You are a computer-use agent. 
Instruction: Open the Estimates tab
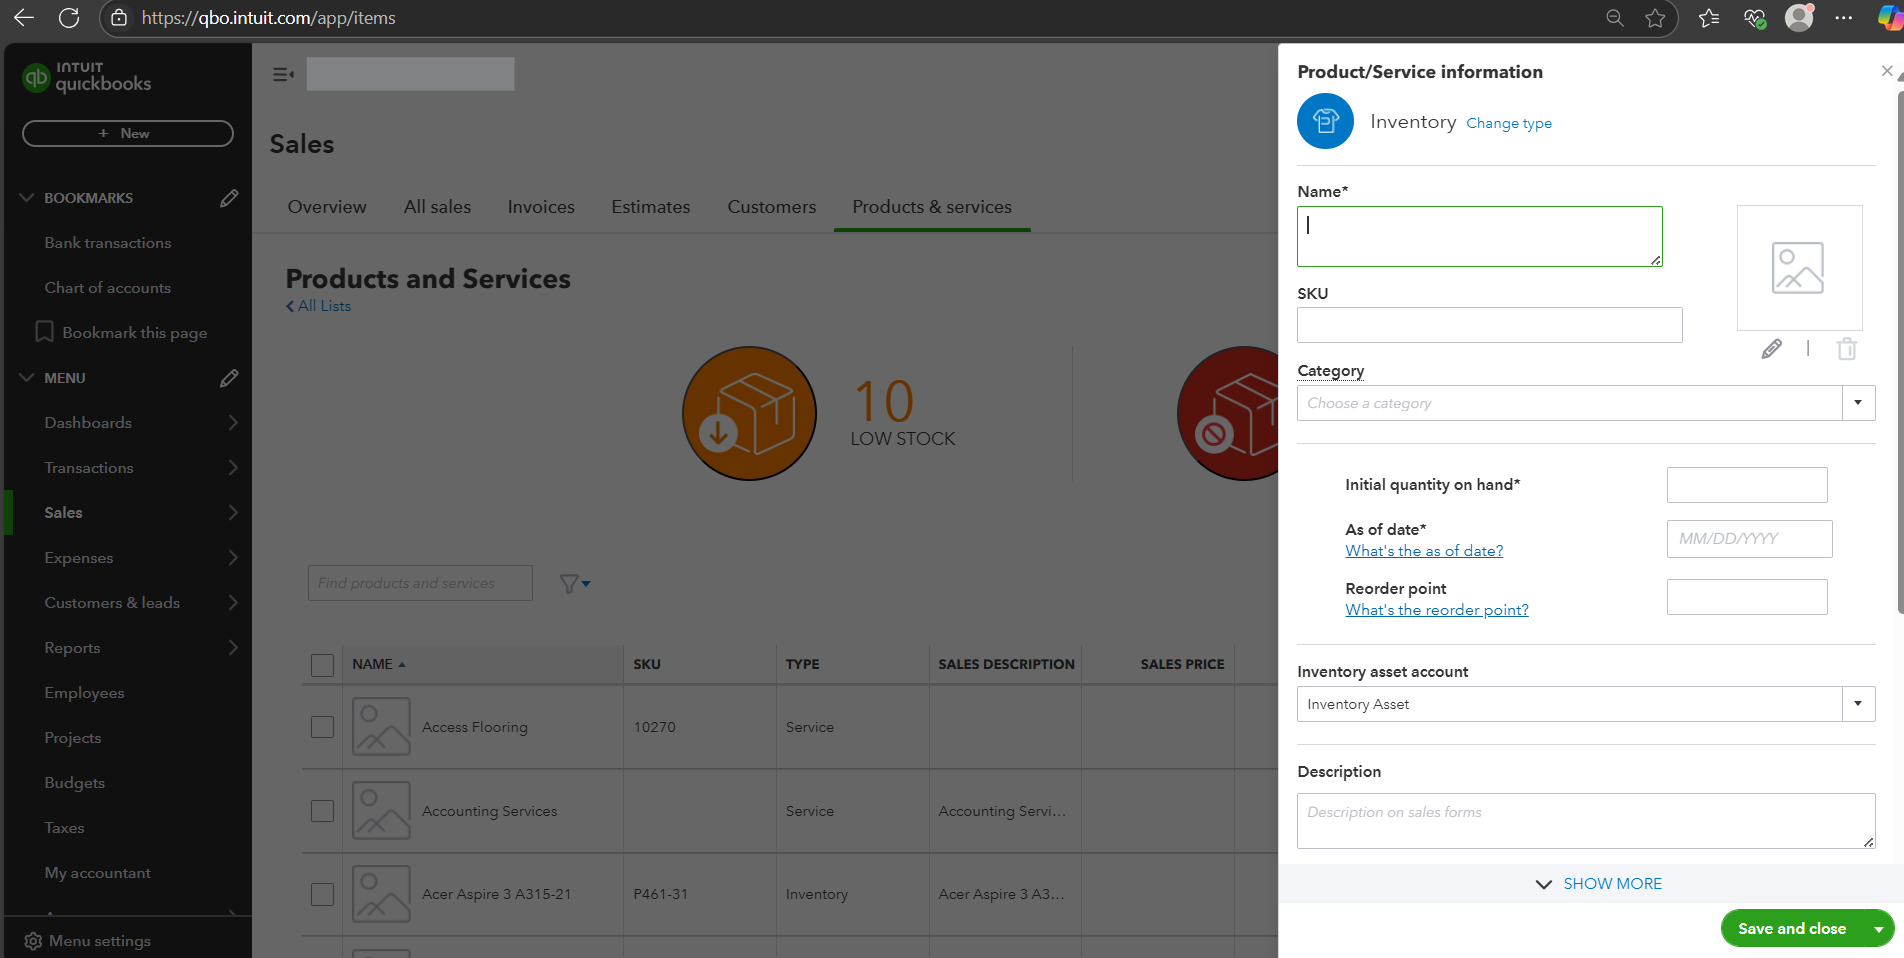coord(651,207)
